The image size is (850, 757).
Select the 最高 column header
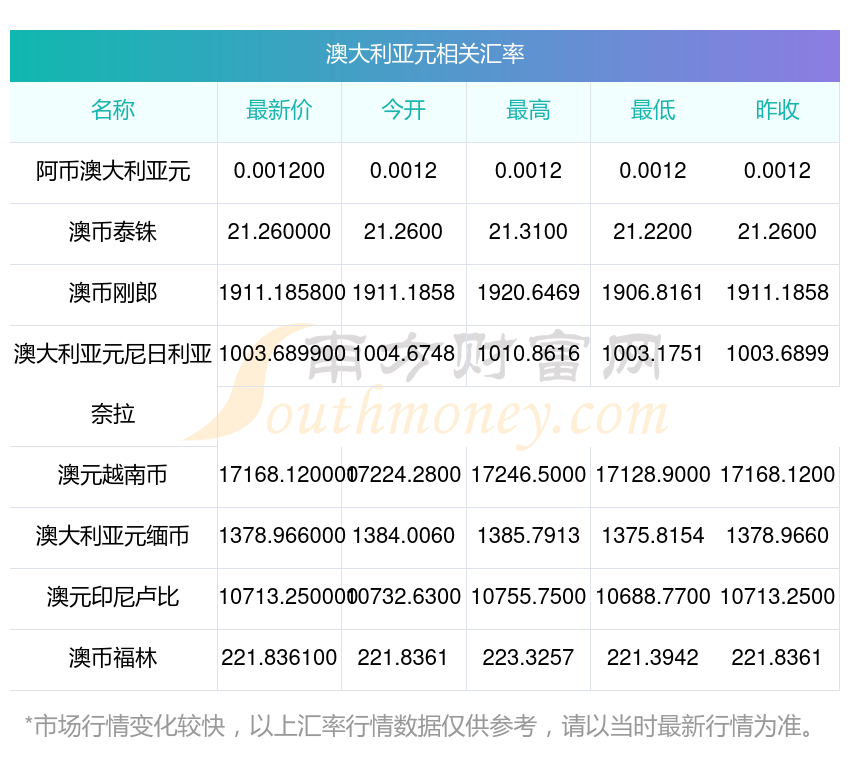(x=528, y=110)
